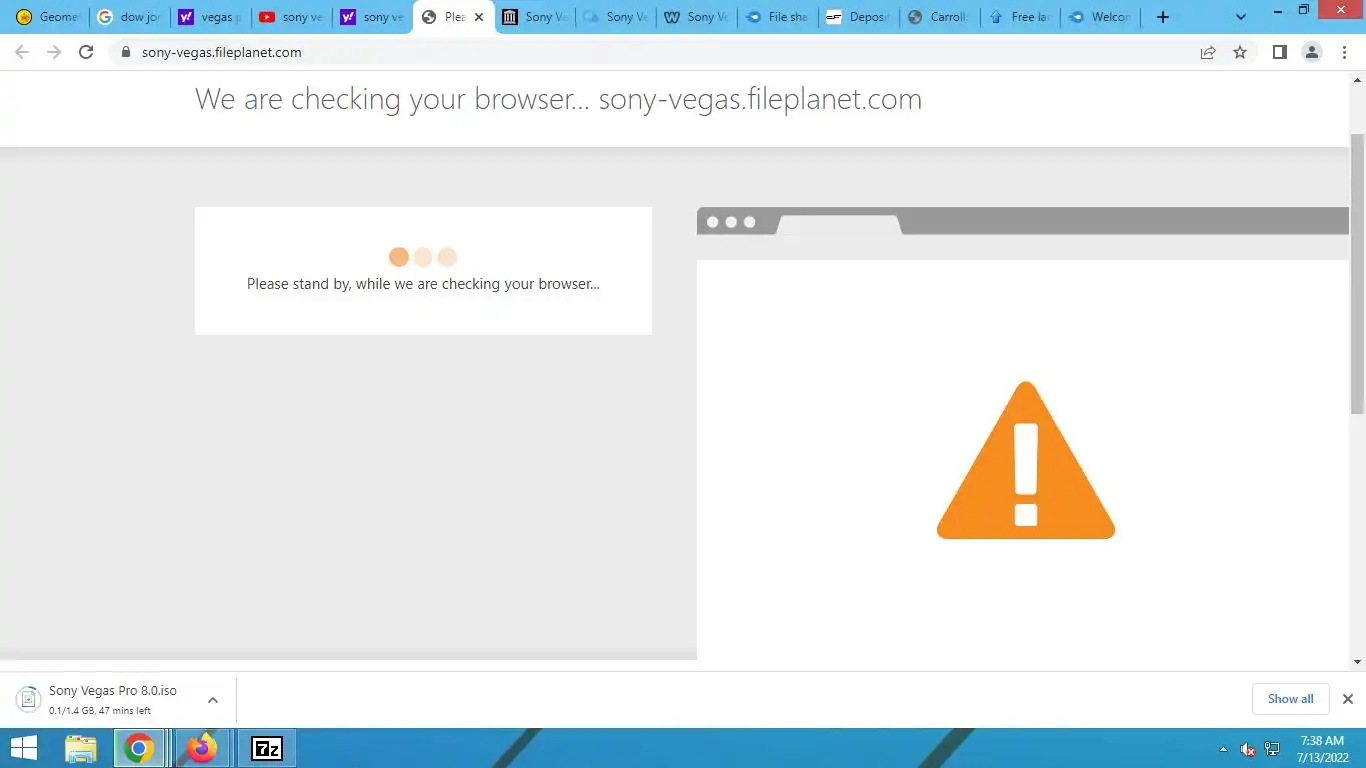Click the muted volume tray icon
Image resolution: width=1366 pixels, height=768 pixels.
tap(1247, 749)
